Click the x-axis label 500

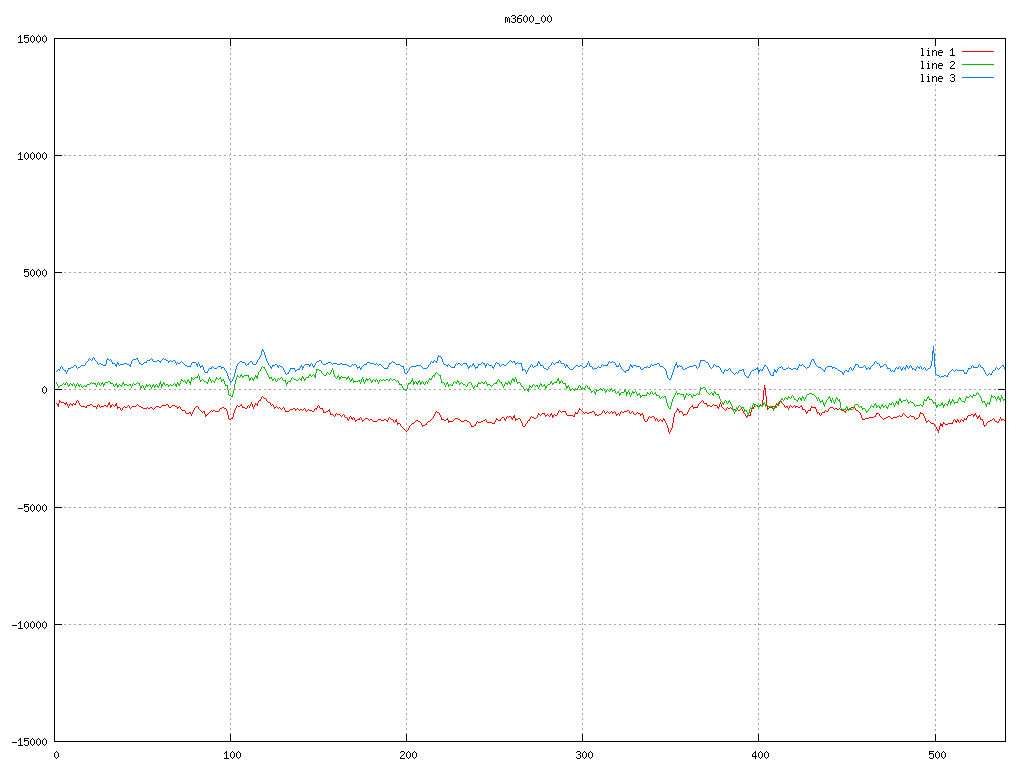937,756
